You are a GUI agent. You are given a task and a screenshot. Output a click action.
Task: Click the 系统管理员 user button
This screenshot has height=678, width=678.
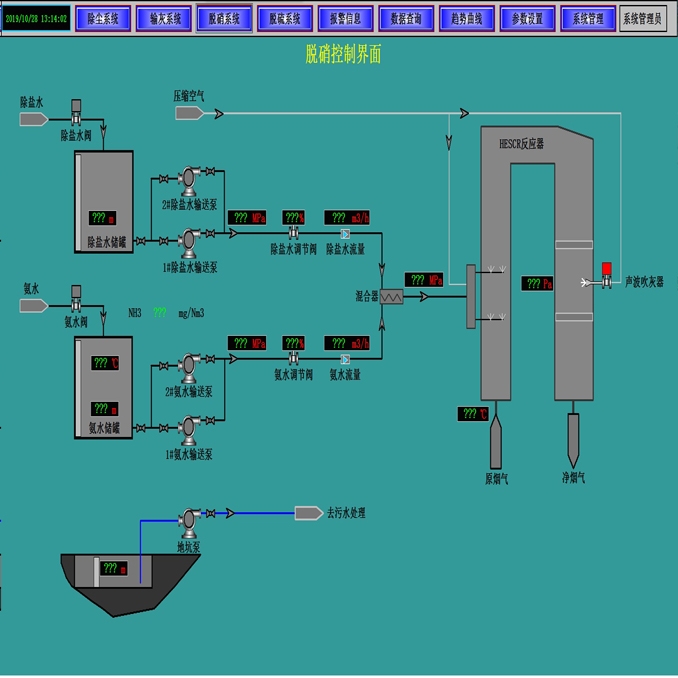pyautogui.click(x=642, y=19)
